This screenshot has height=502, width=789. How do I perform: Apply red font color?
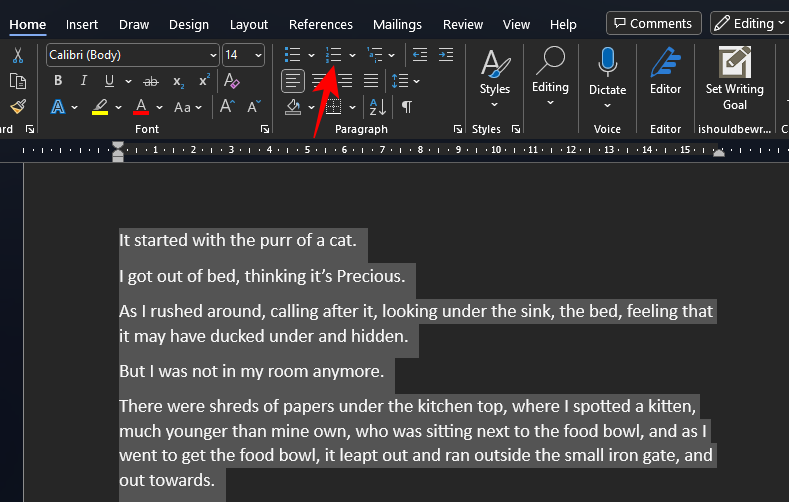pyautogui.click(x=141, y=107)
